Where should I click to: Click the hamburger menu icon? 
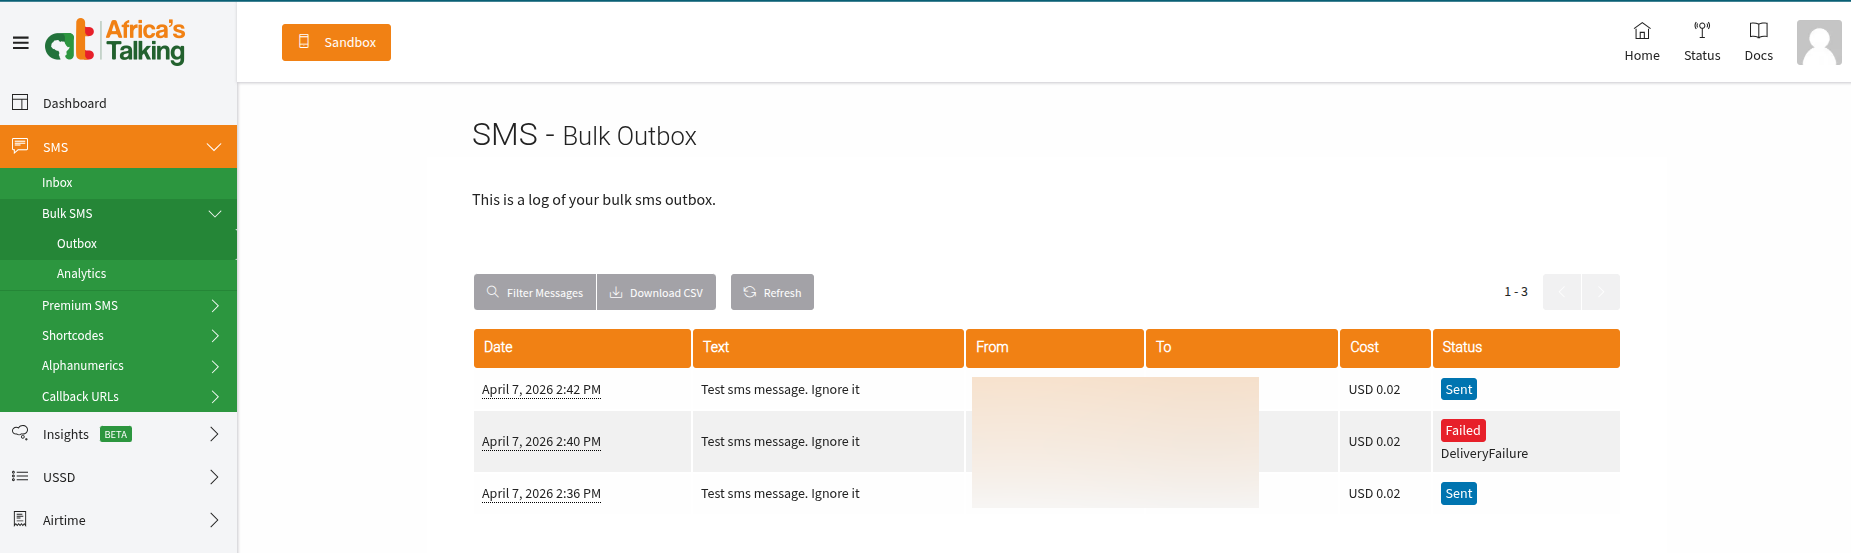click(20, 43)
